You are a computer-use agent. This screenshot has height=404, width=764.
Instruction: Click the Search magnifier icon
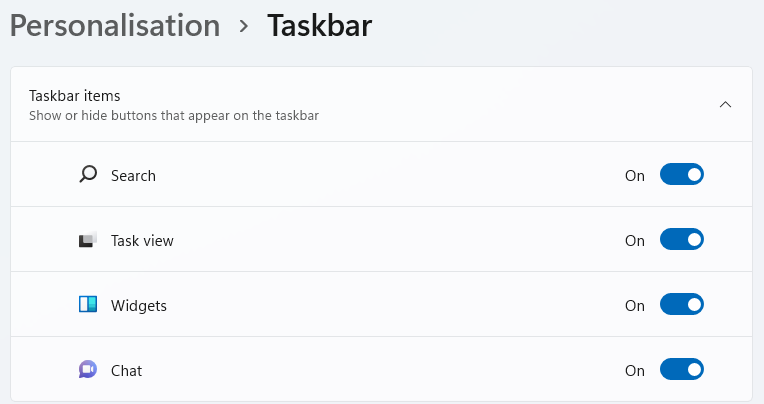[x=88, y=175]
